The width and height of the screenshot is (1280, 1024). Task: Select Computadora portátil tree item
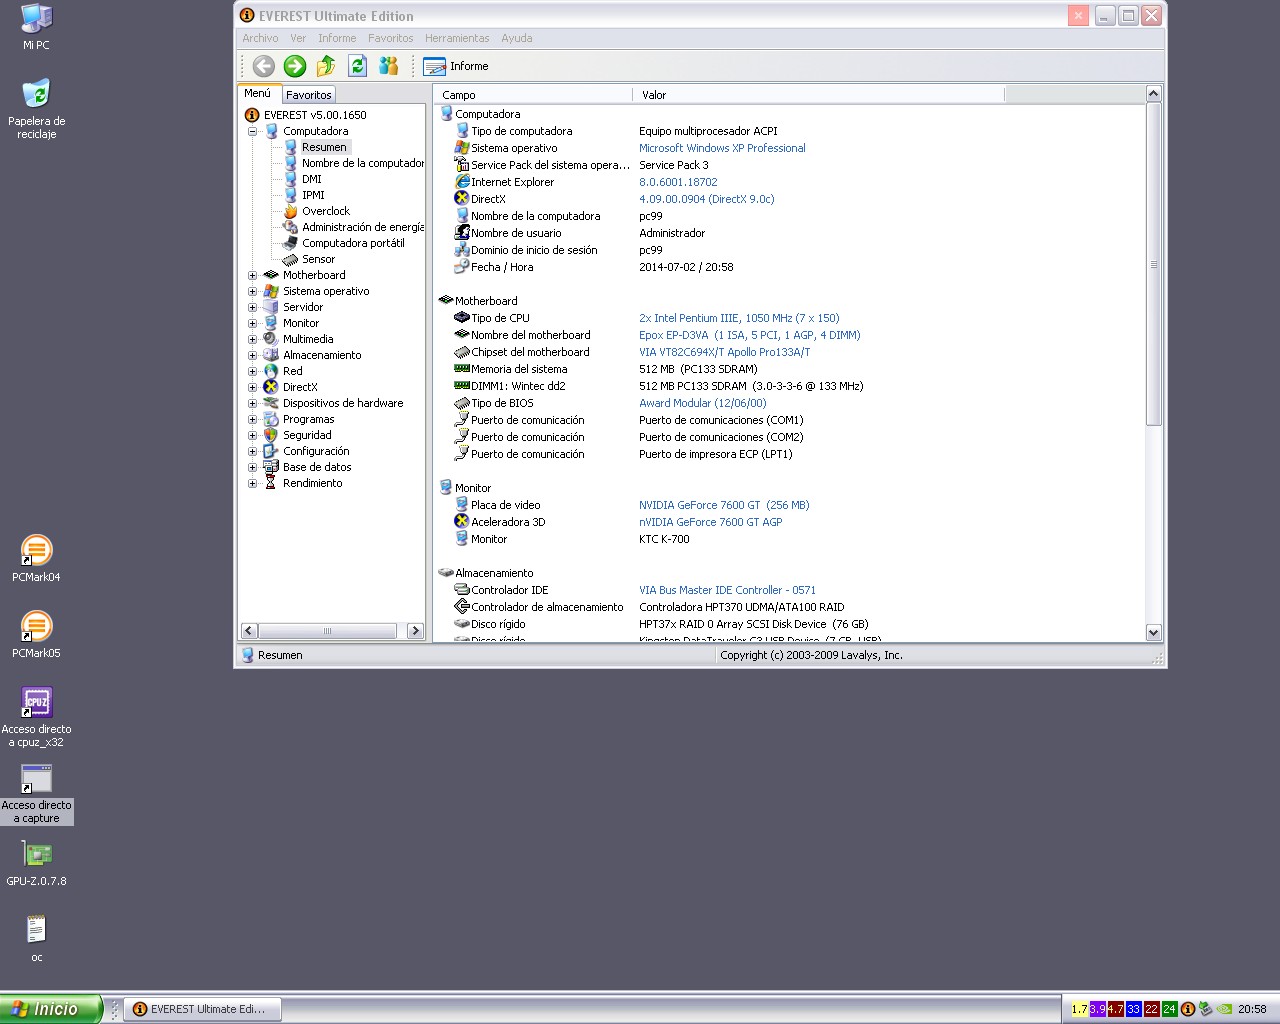tap(353, 243)
